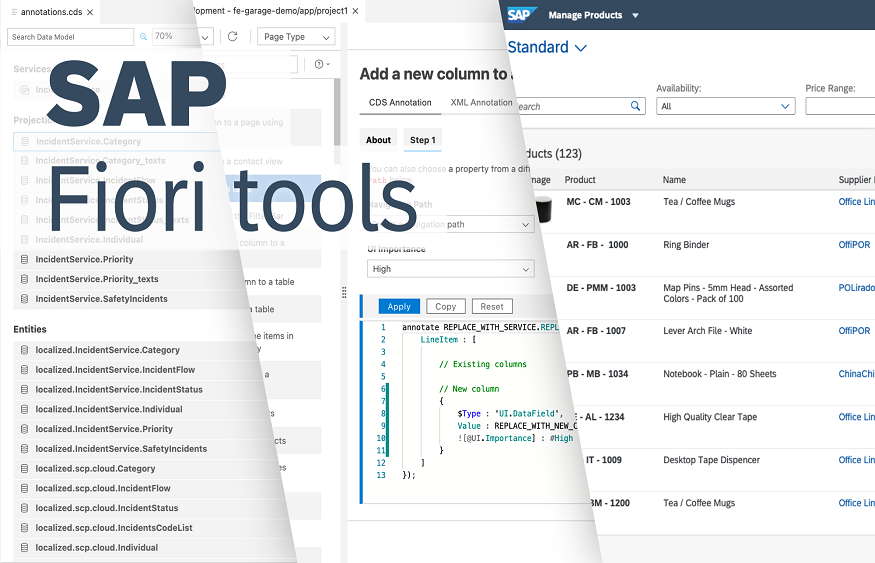Open the Page Type dropdown
Screen dimensions: 875x563
(296, 37)
